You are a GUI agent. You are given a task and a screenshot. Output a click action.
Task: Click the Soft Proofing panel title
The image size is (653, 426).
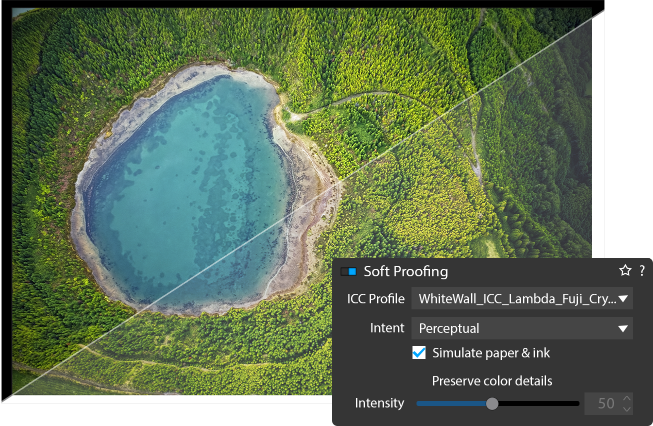click(x=406, y=272)
